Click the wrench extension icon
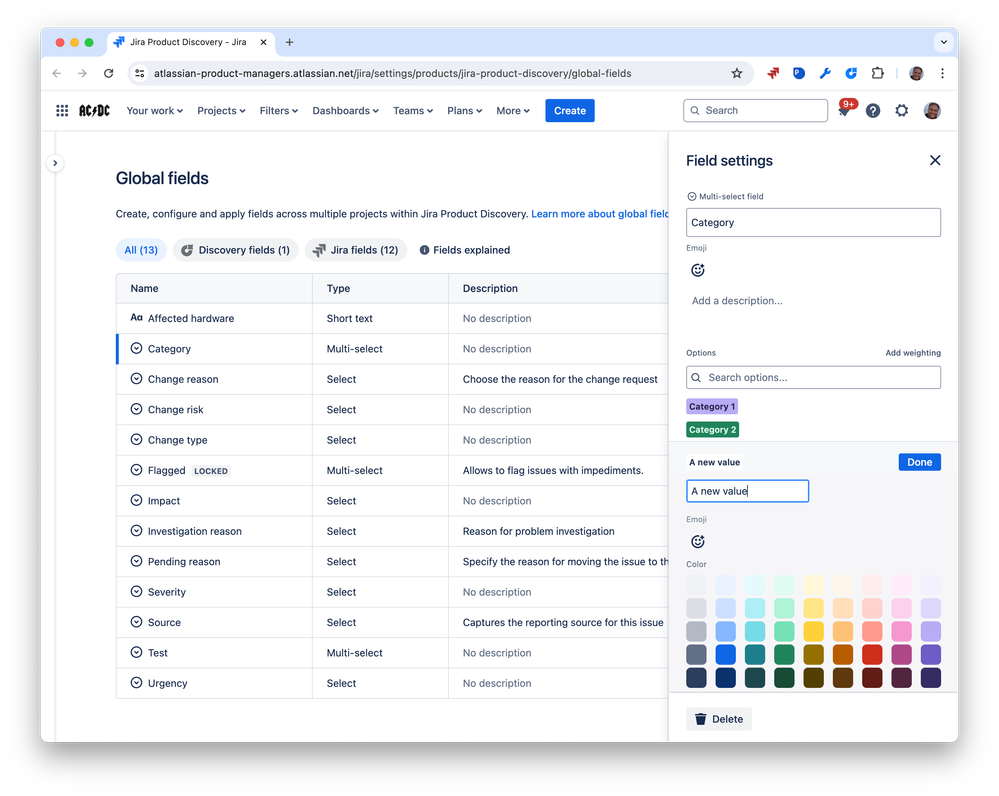Screen dimensions: 999x796 coord(825,73)
